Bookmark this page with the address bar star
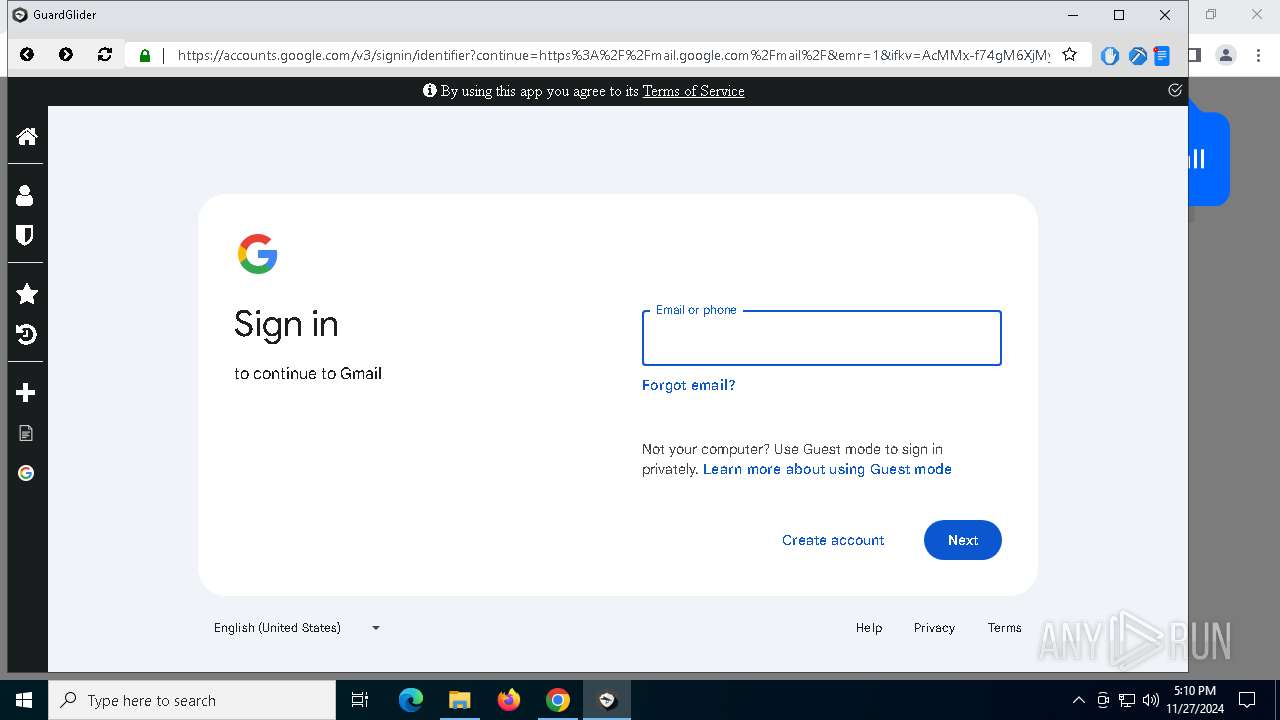 click(x=1069, y=55)
